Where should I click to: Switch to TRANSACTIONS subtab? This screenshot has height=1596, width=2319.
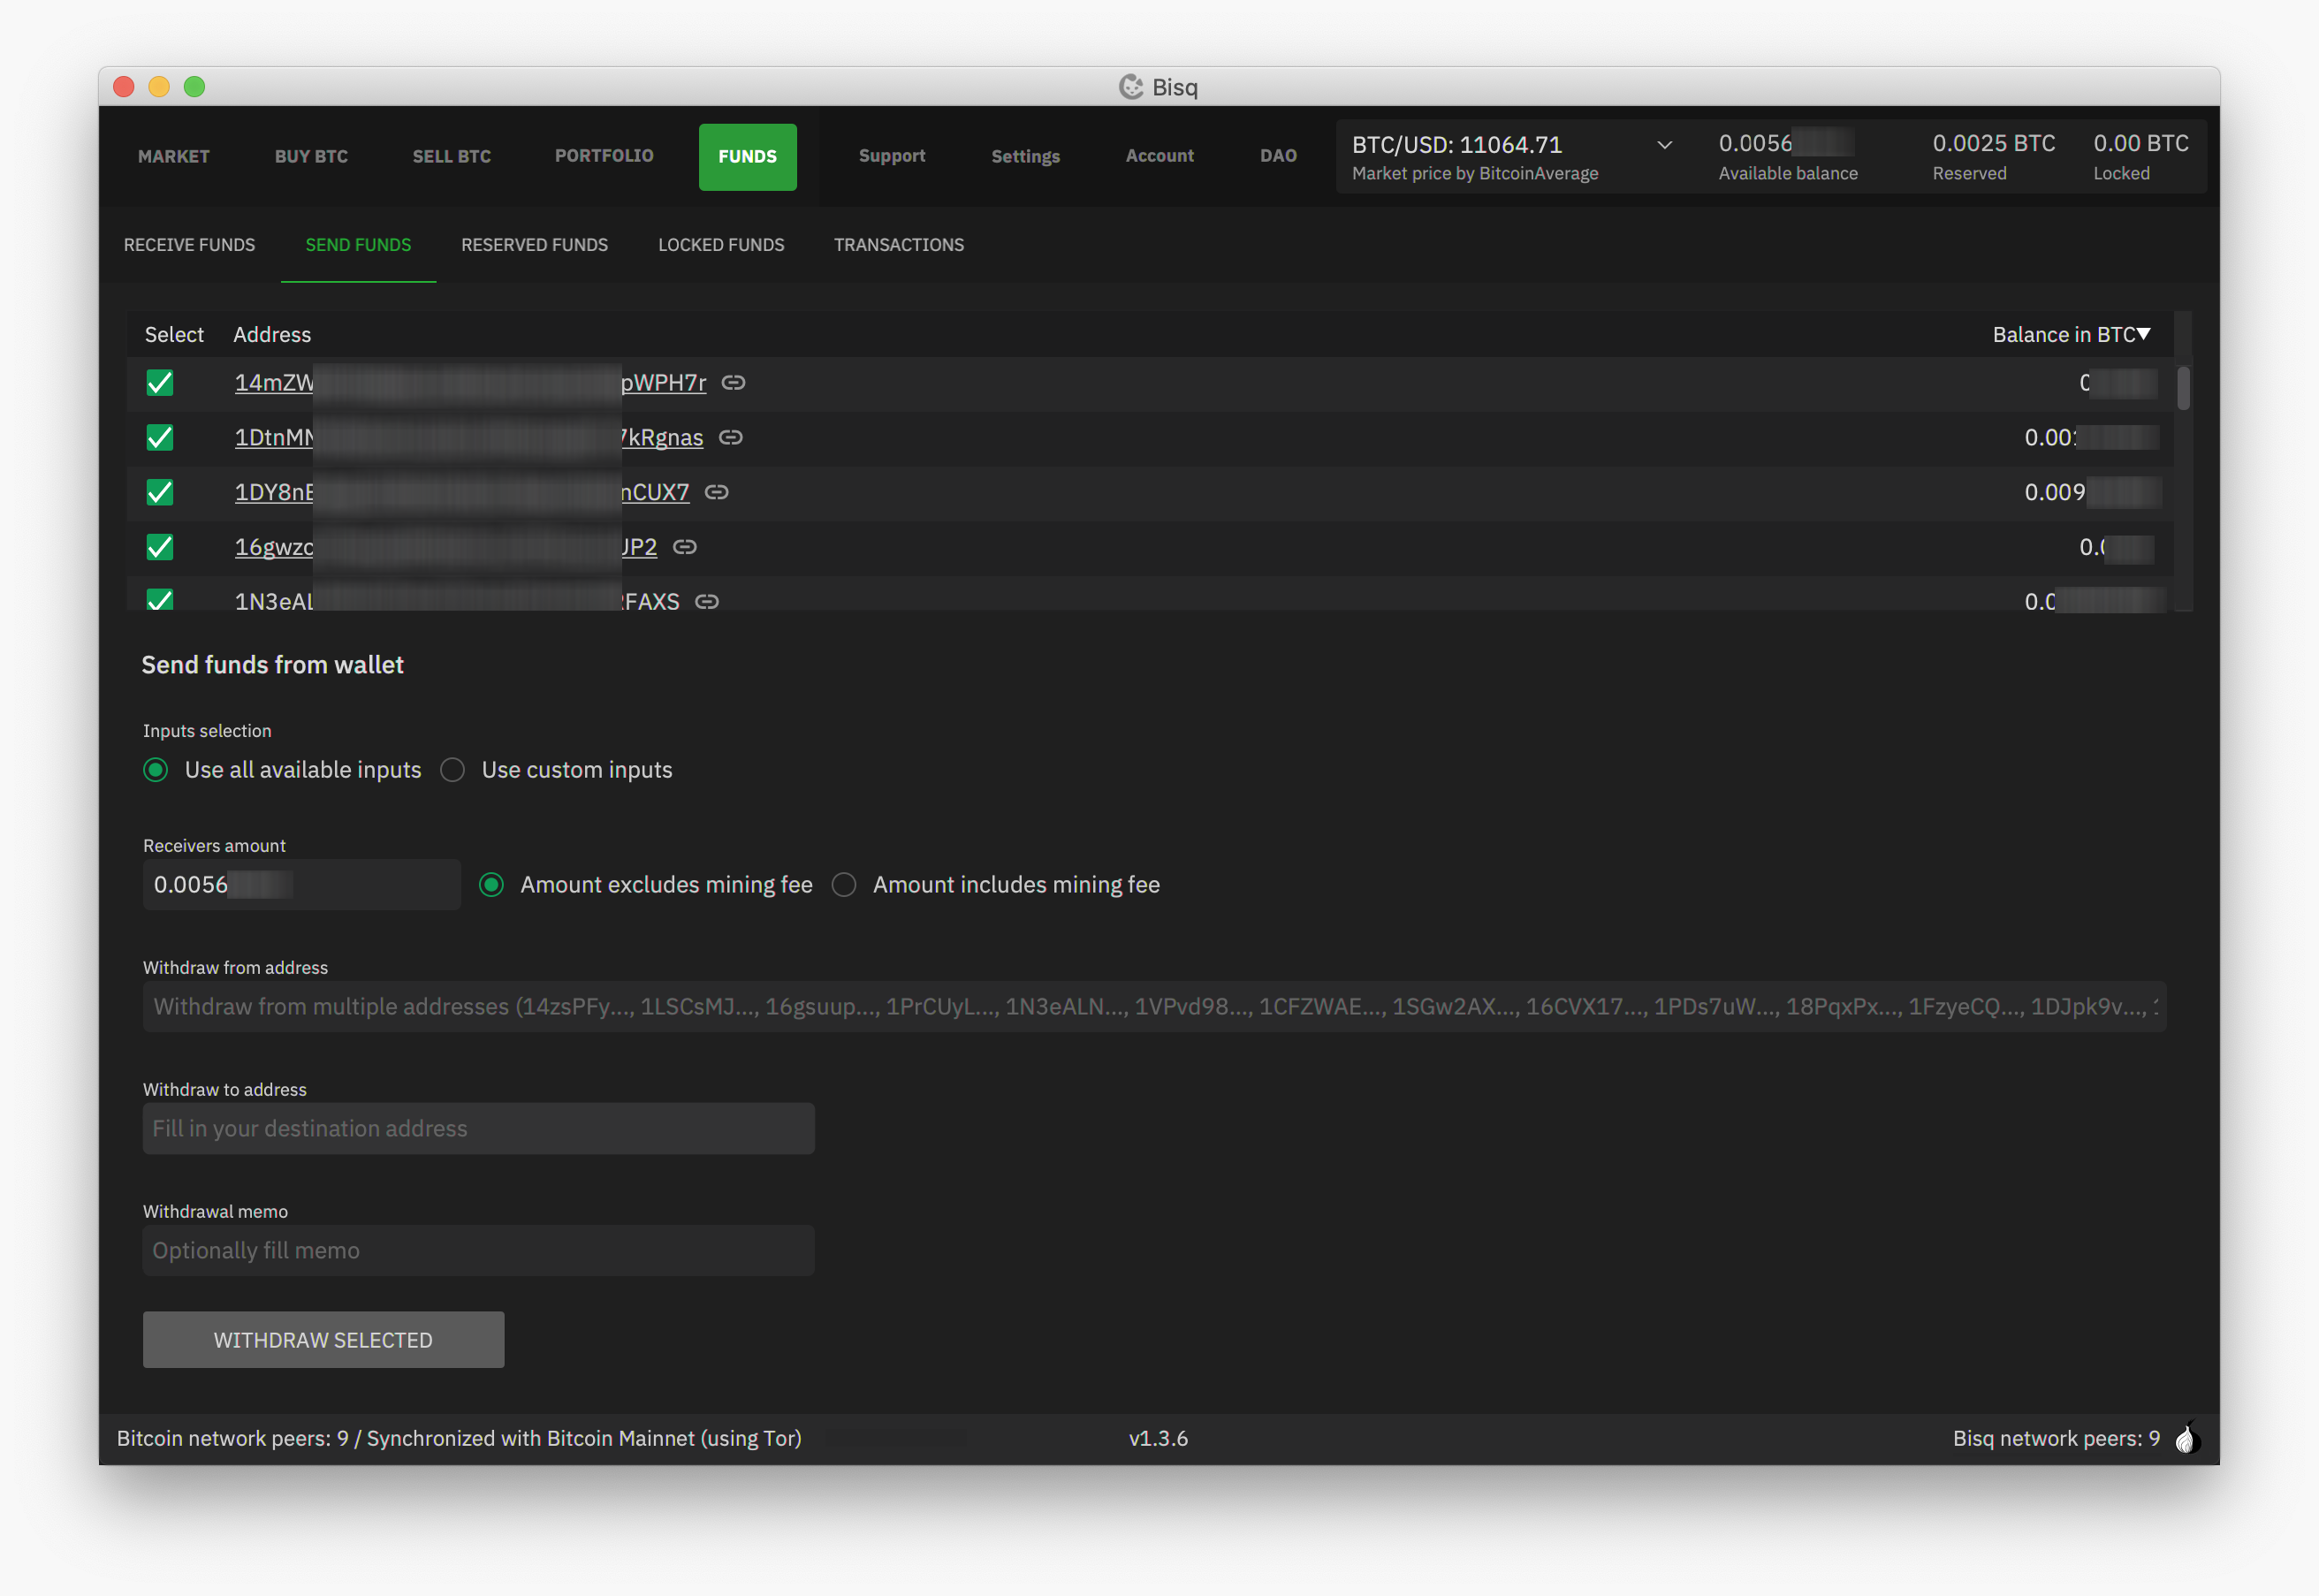pos(899,245)
